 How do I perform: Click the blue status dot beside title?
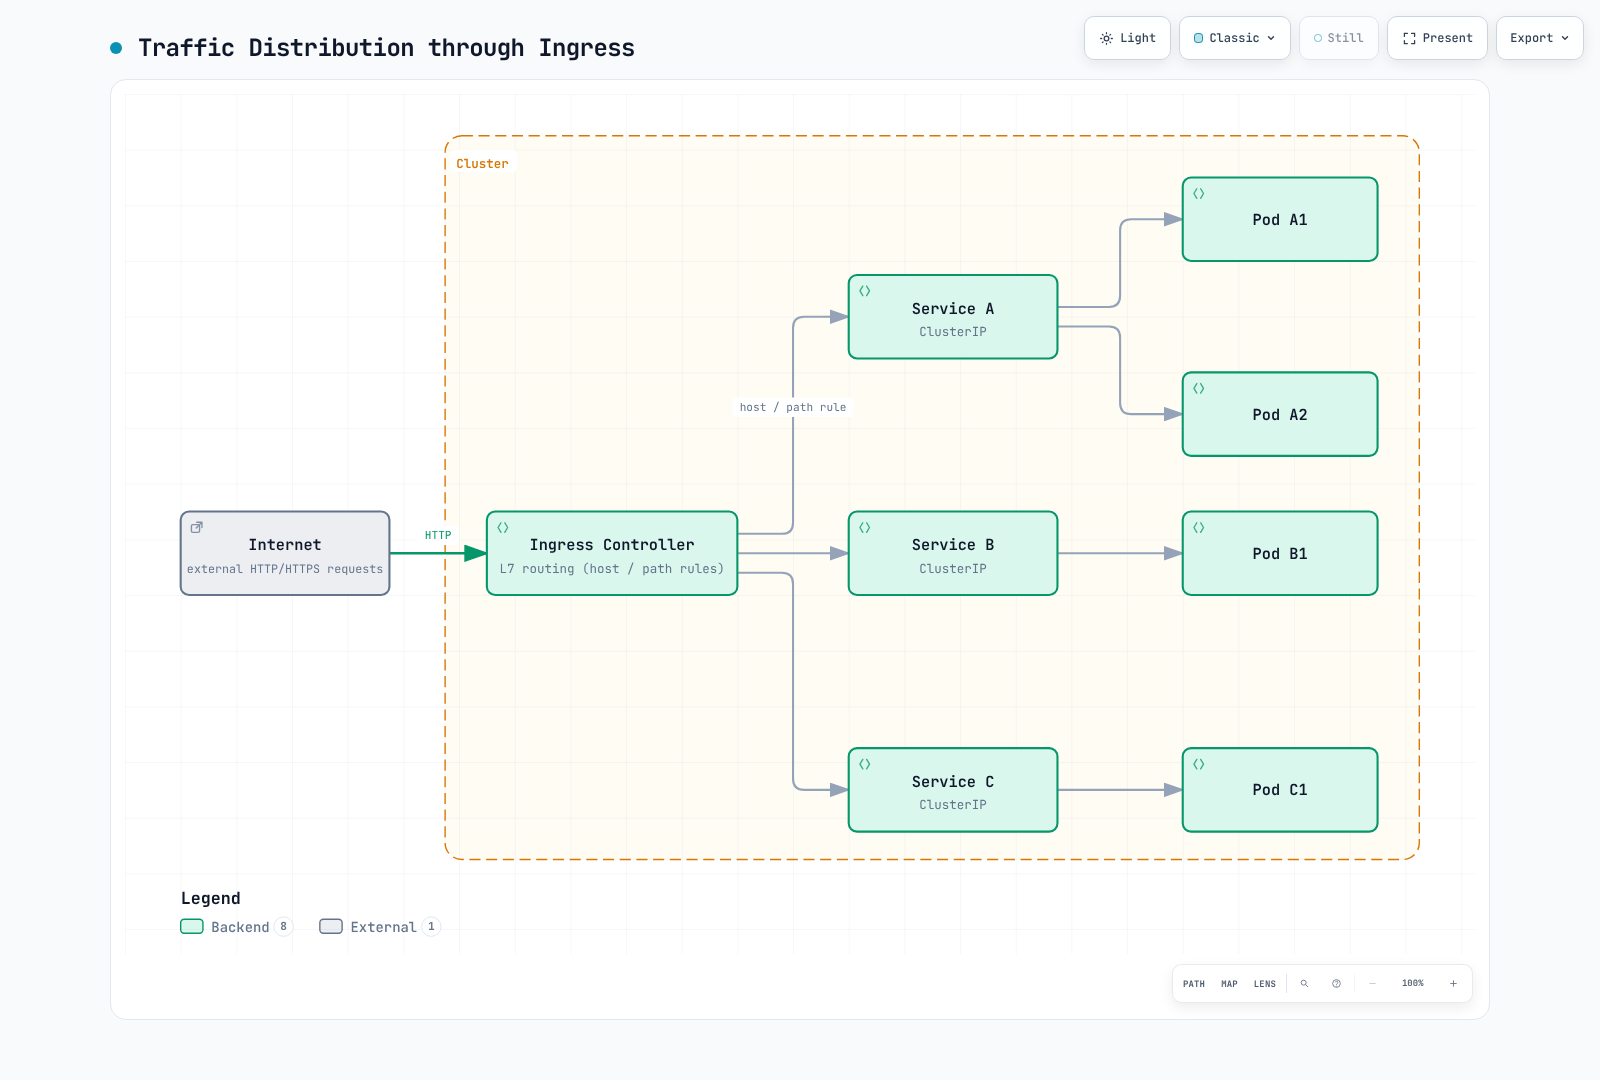[x=116, y=48]
